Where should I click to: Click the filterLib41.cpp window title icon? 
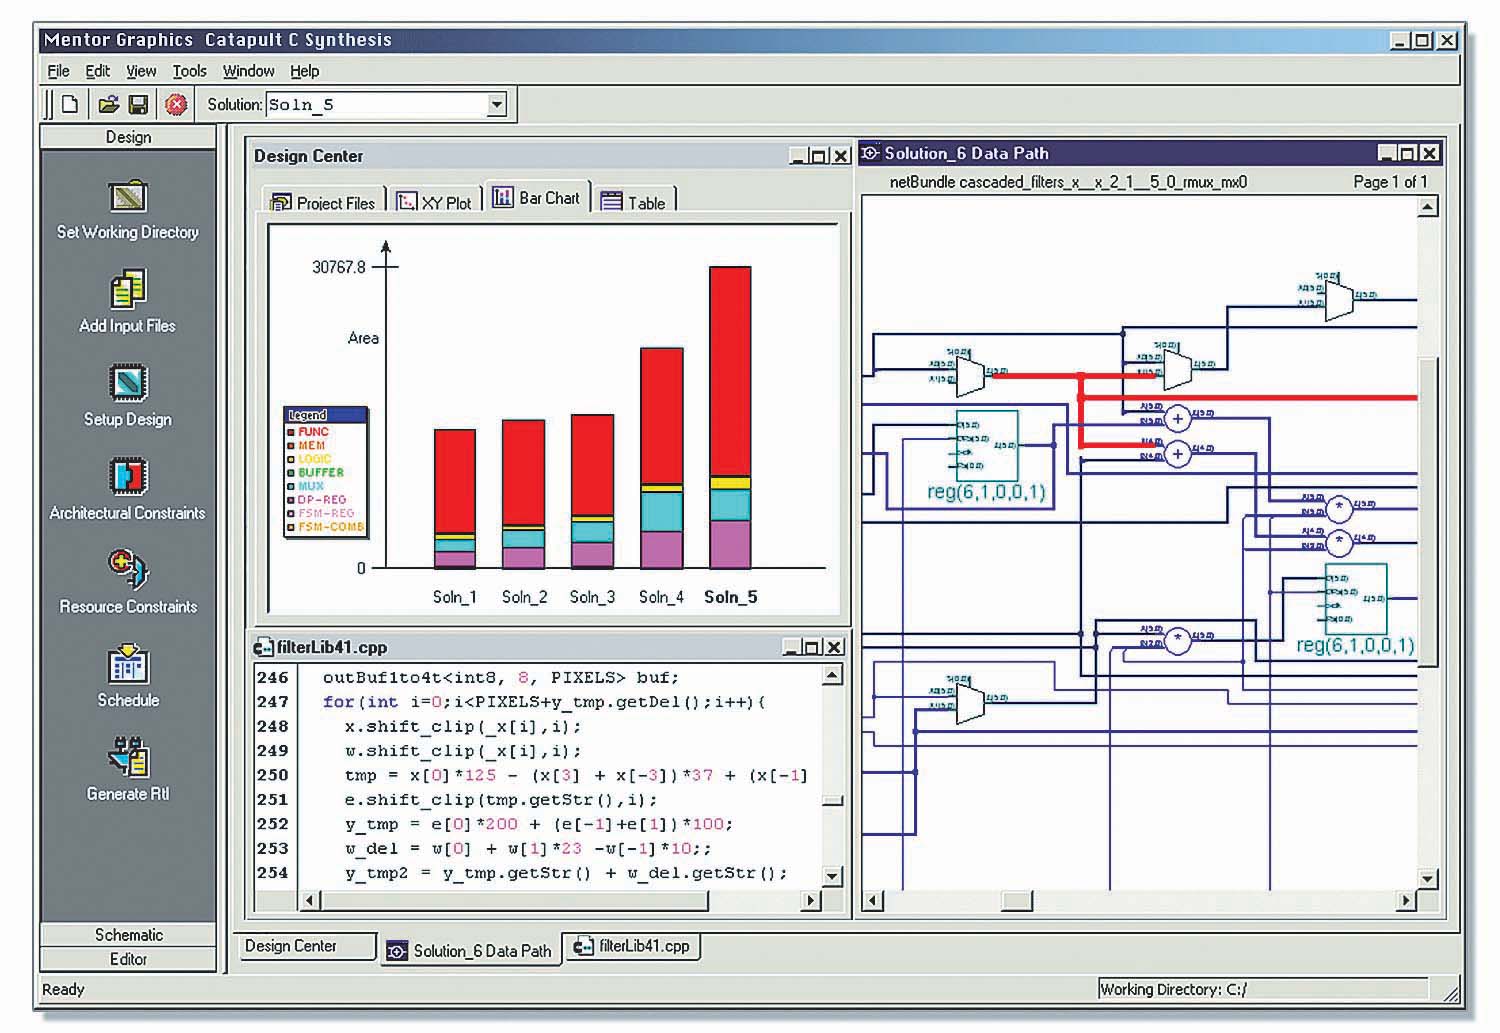tap(264, 648)
